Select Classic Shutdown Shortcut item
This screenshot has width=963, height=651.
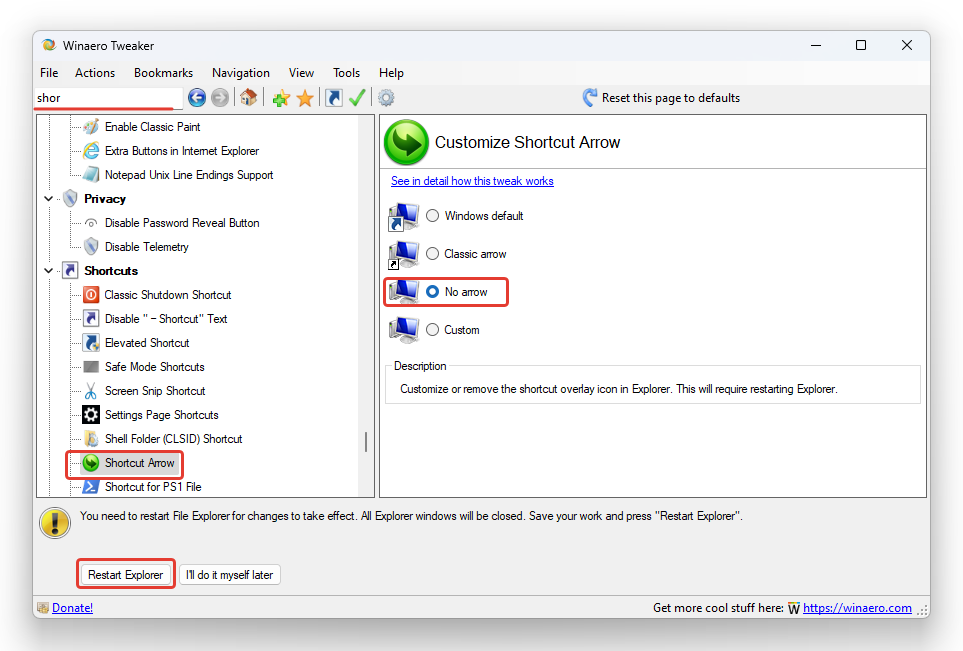(x=168, y=295)
